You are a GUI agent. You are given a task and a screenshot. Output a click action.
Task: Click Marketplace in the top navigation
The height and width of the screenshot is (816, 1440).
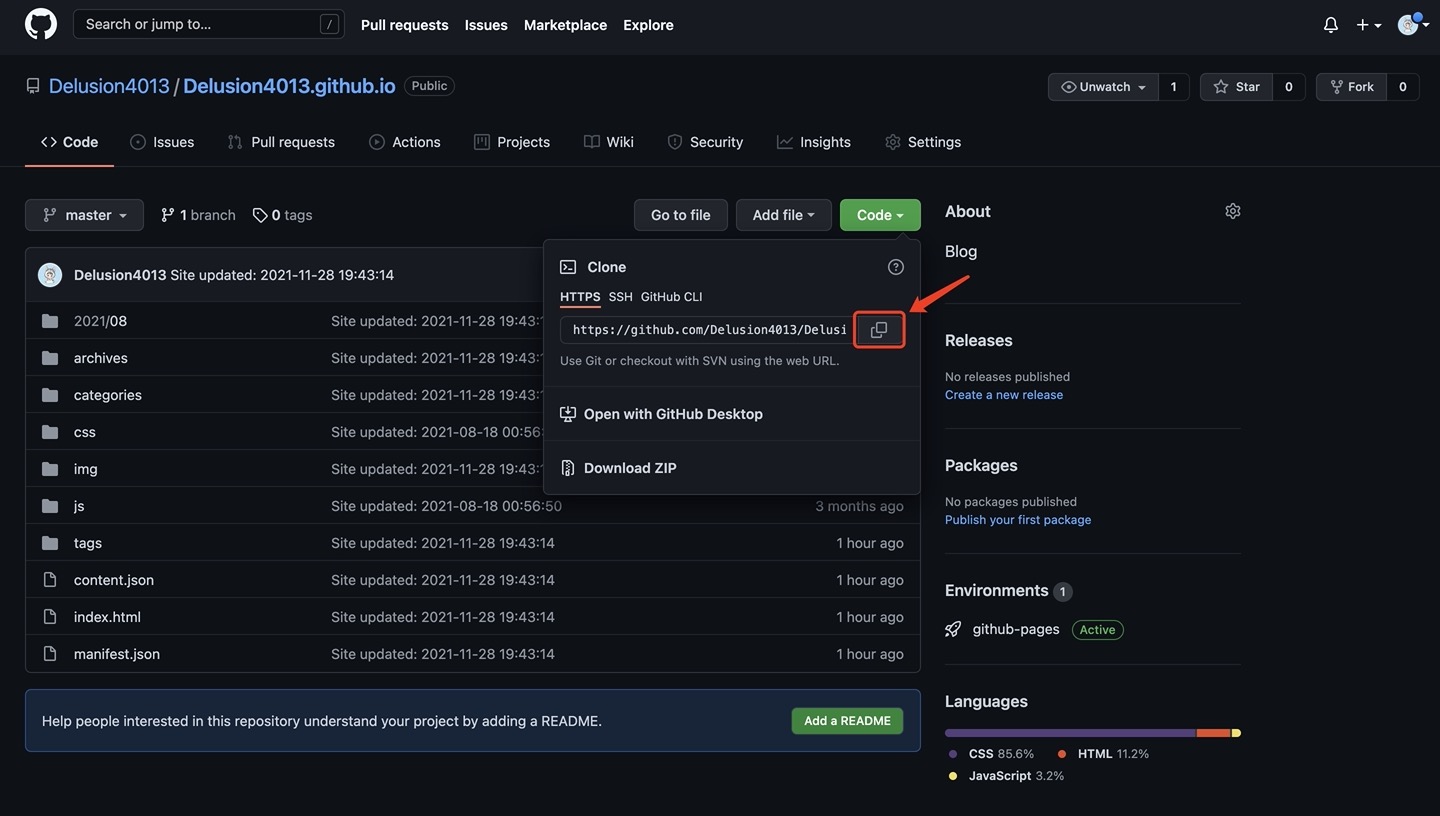[565, 25]
